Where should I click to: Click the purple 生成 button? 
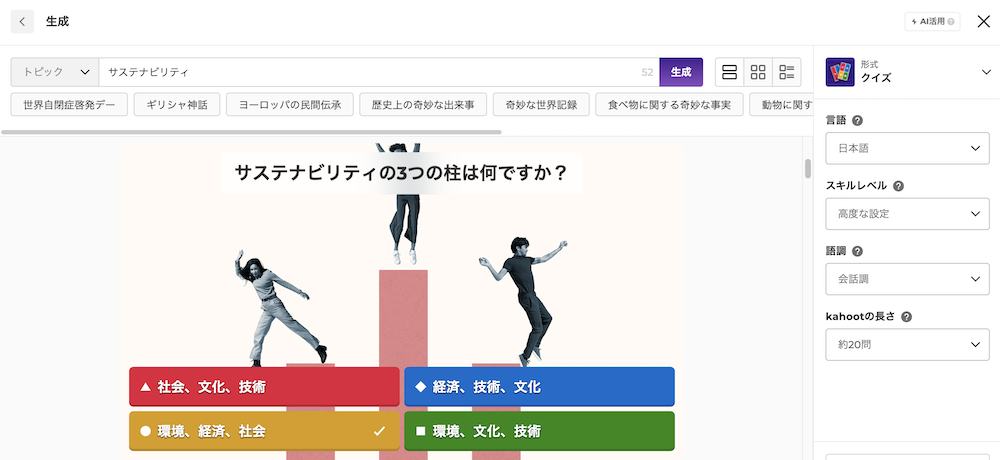(x=681, y=72)
